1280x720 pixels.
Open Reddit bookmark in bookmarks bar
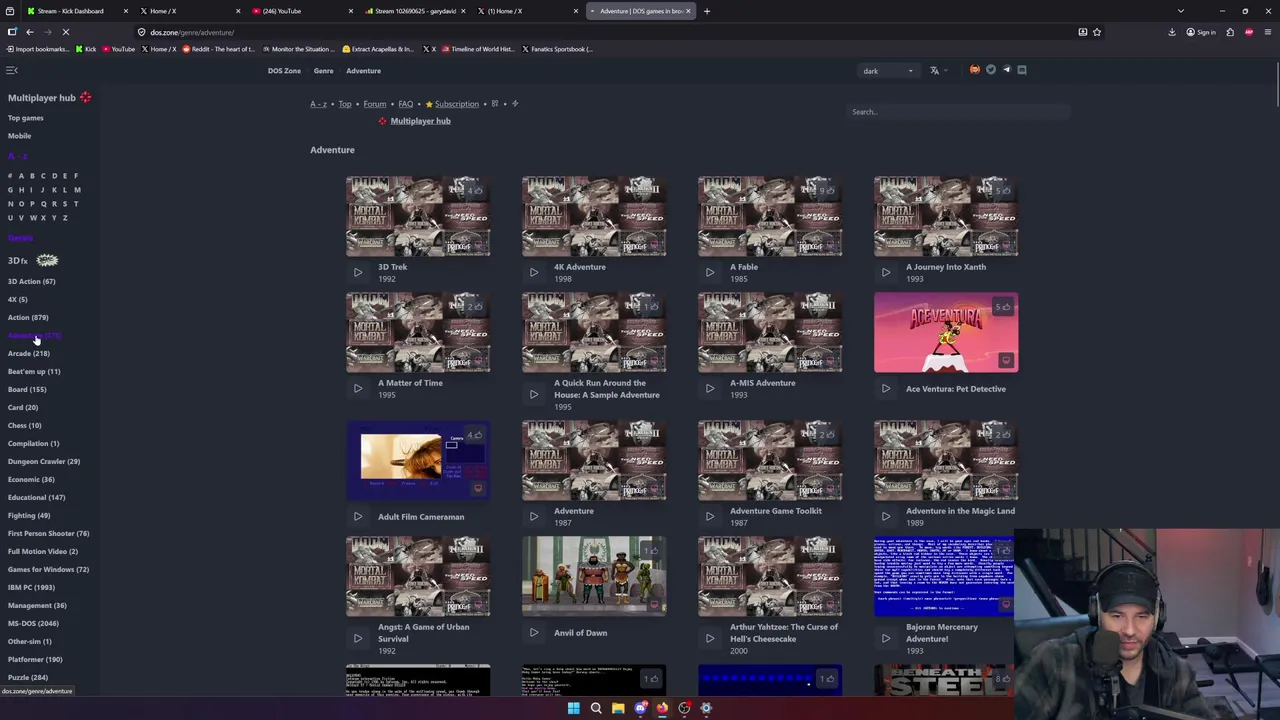218,49
